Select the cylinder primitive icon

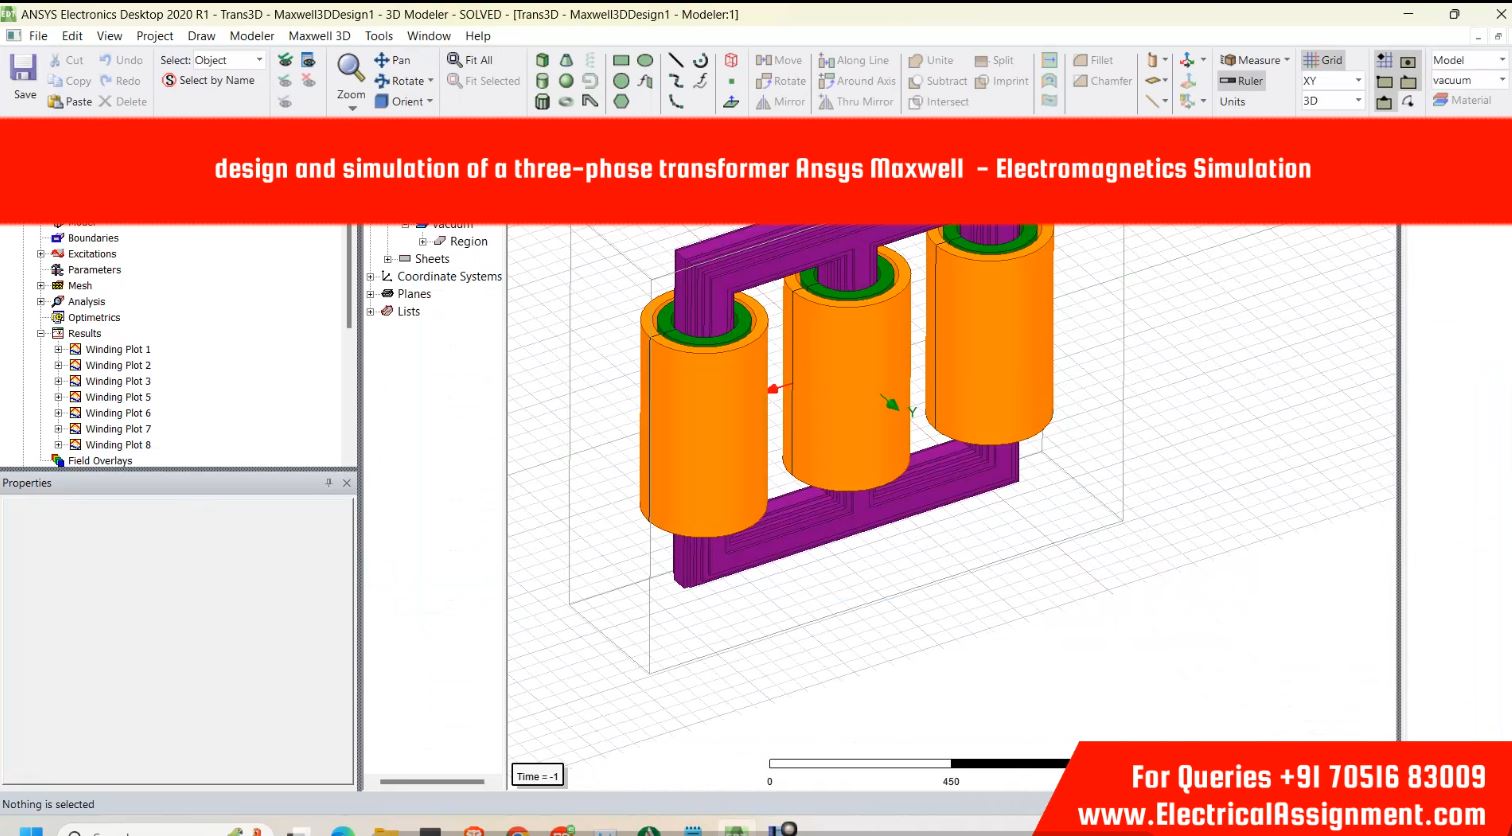click(542, 81)
